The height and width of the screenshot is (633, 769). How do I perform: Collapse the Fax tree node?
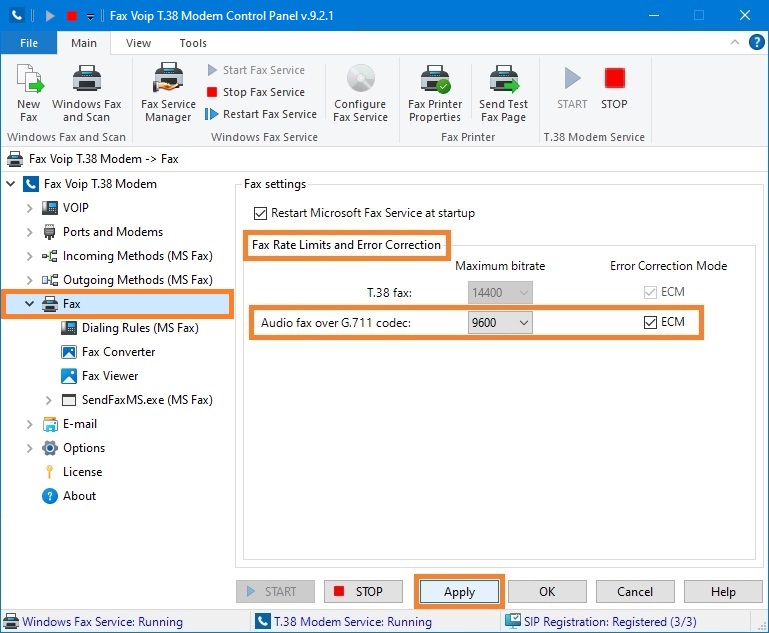tap(30, 304)
